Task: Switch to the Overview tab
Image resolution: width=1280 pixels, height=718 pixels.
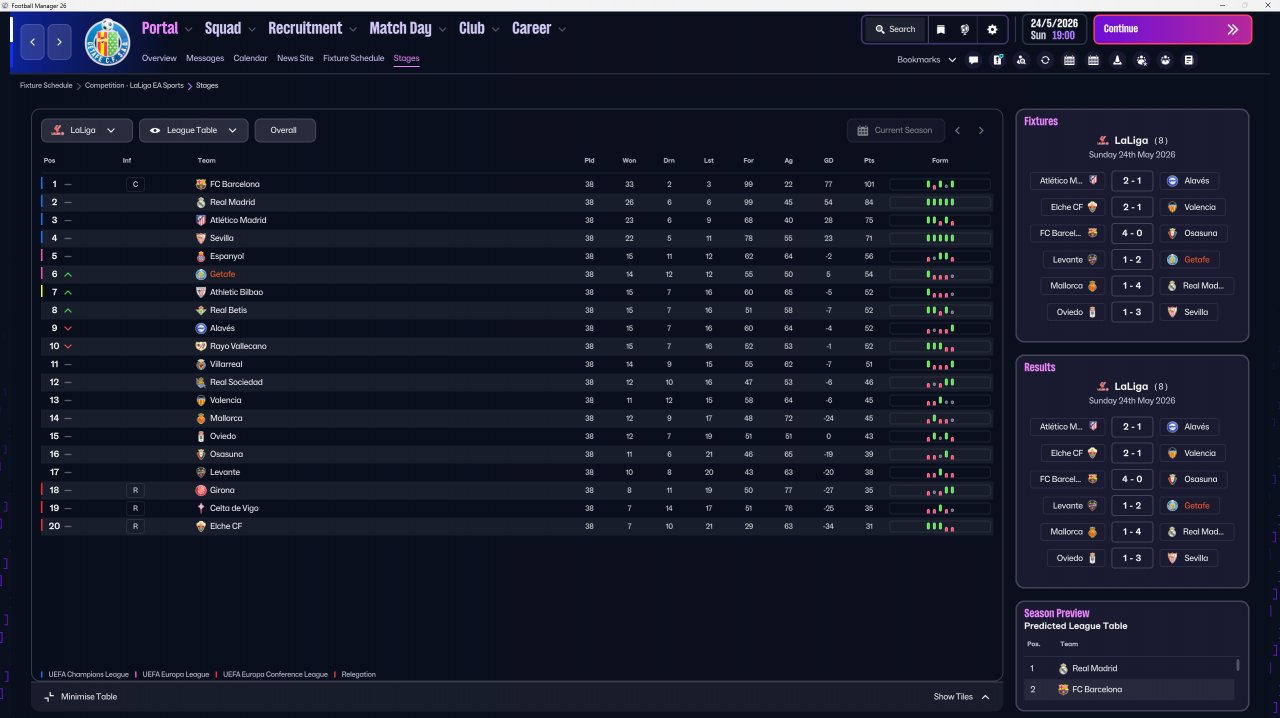Action: click(x=159, y=58)
